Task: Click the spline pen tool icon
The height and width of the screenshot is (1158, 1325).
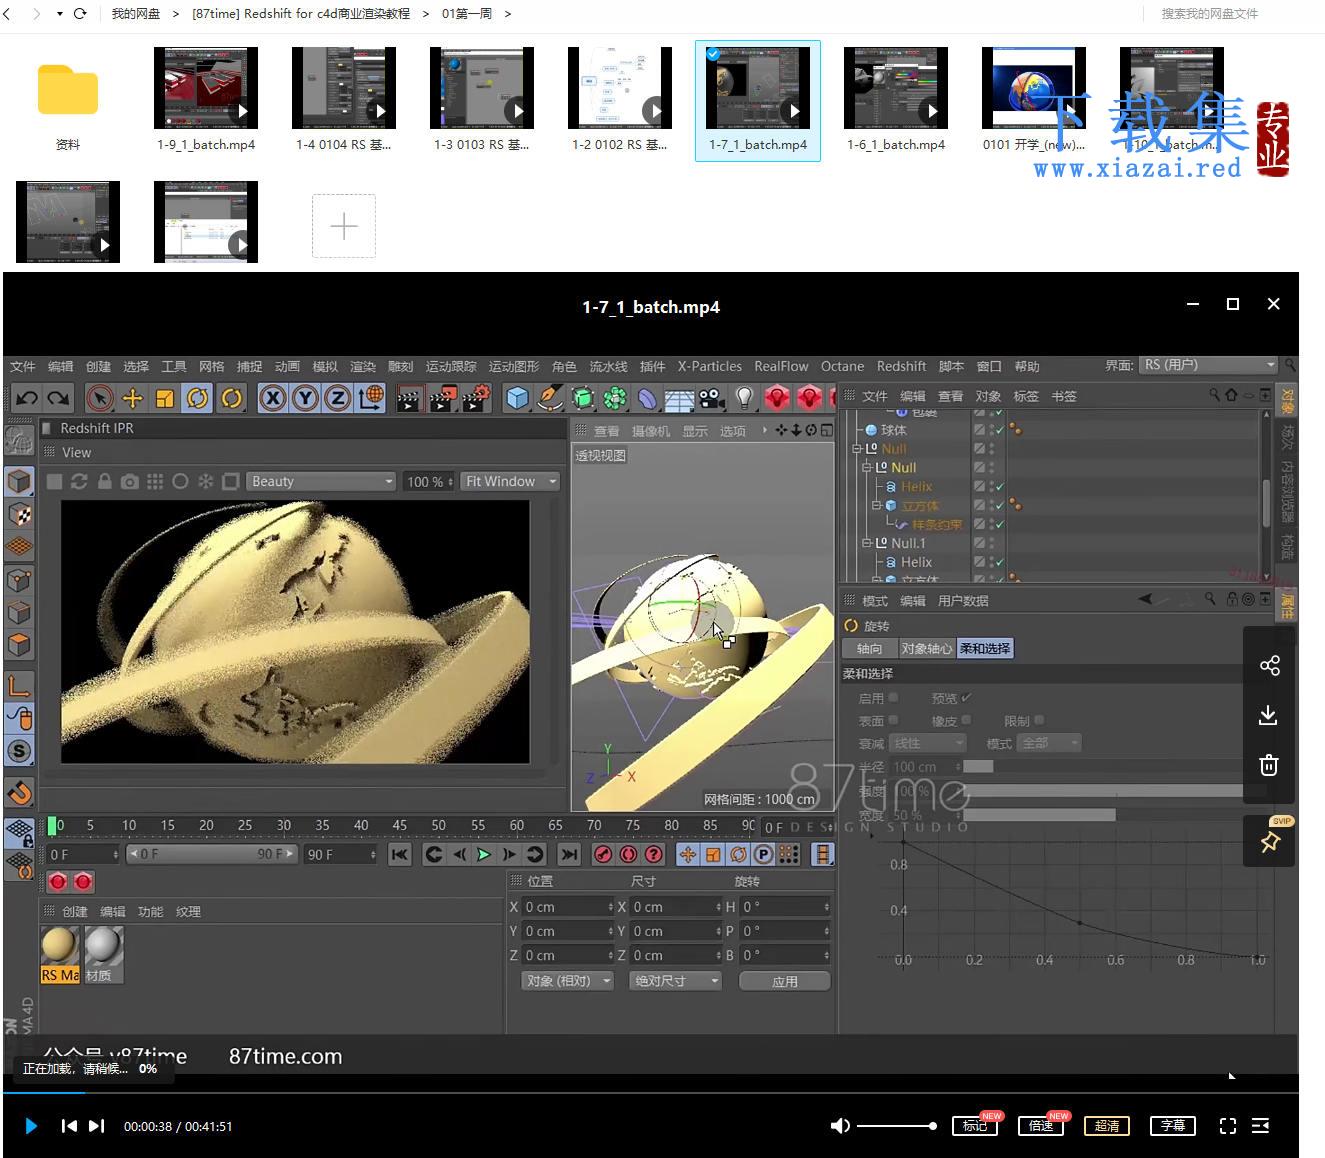Action: click(550, 398)
